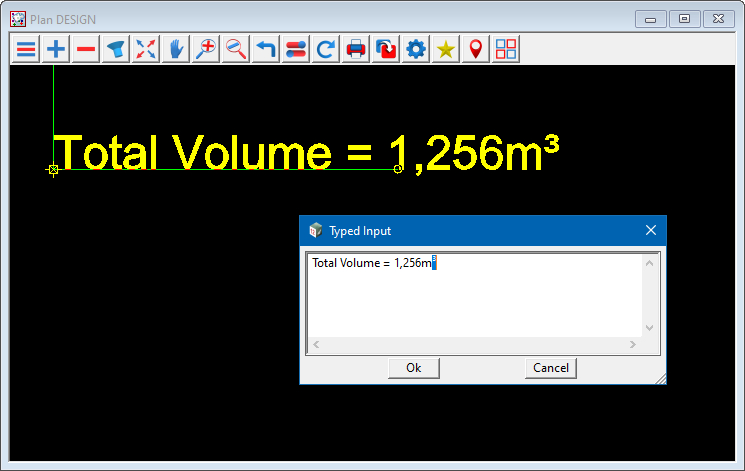Click the fit-view arrows icon
The width and height of the screenshot is (745, 471).
[146, 49]
